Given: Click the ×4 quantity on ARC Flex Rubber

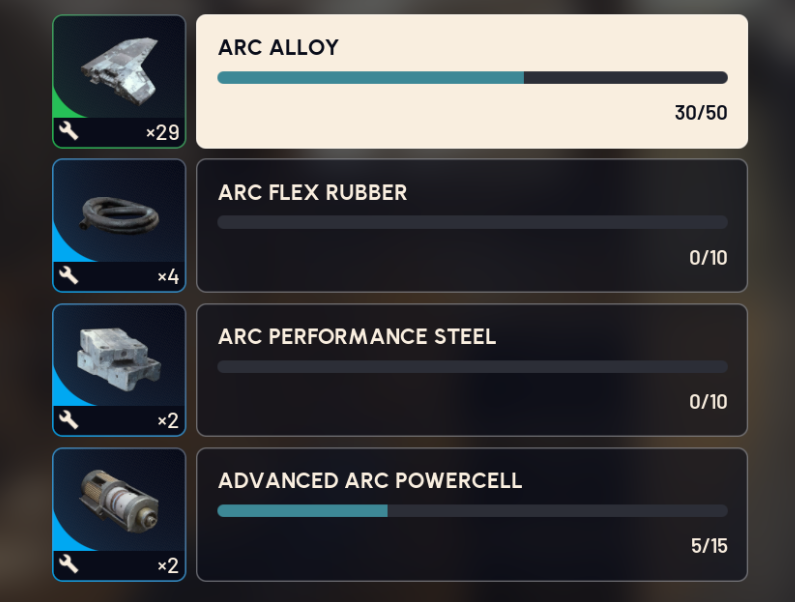Looking at the screenshot, I should [x=167, y=277].
